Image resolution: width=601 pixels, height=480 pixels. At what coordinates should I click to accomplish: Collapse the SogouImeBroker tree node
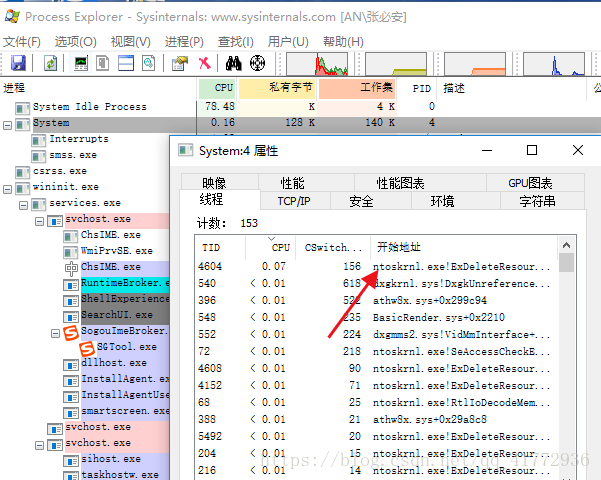pyautogui.click(x=56, y=333)
